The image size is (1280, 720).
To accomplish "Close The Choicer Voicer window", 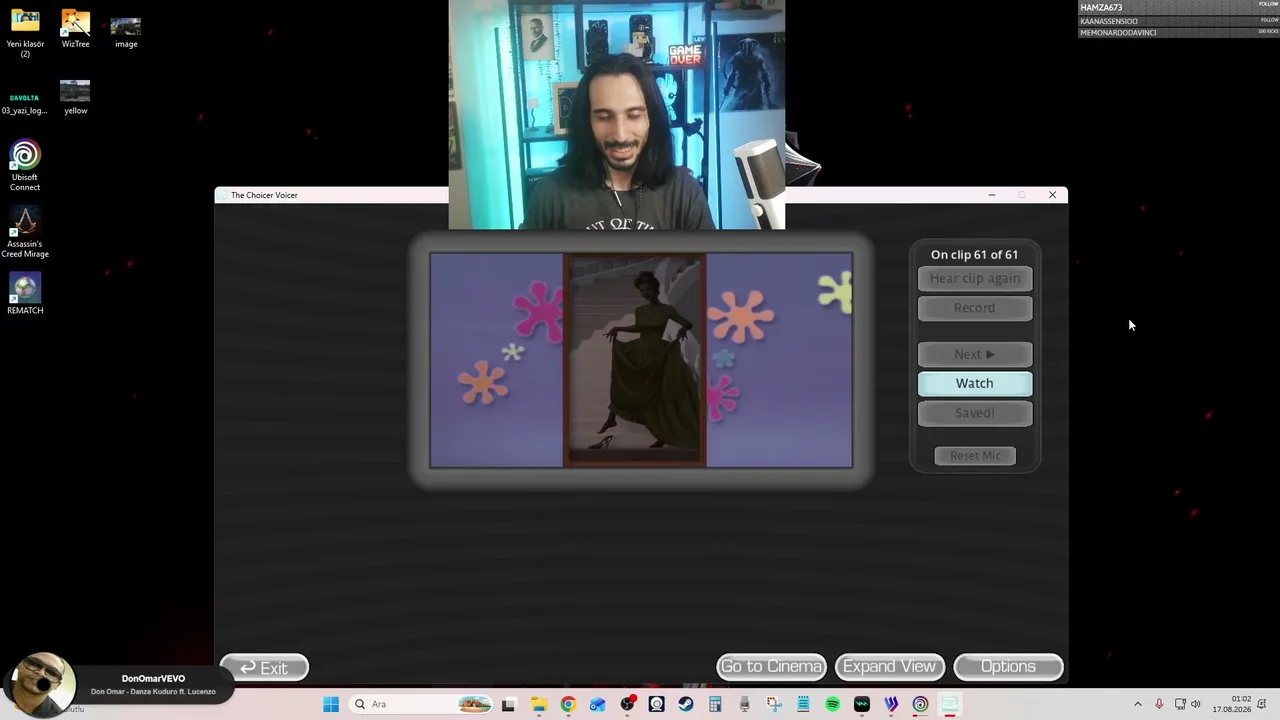I will [1052, 195].
